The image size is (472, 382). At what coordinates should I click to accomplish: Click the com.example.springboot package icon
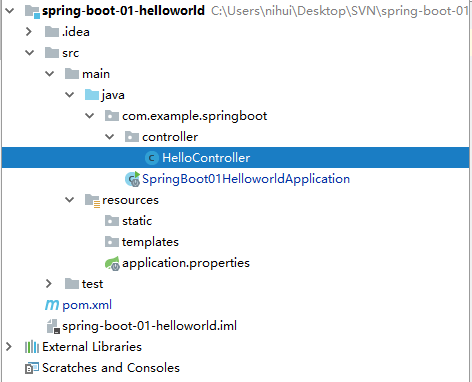[x=112, y=116]
